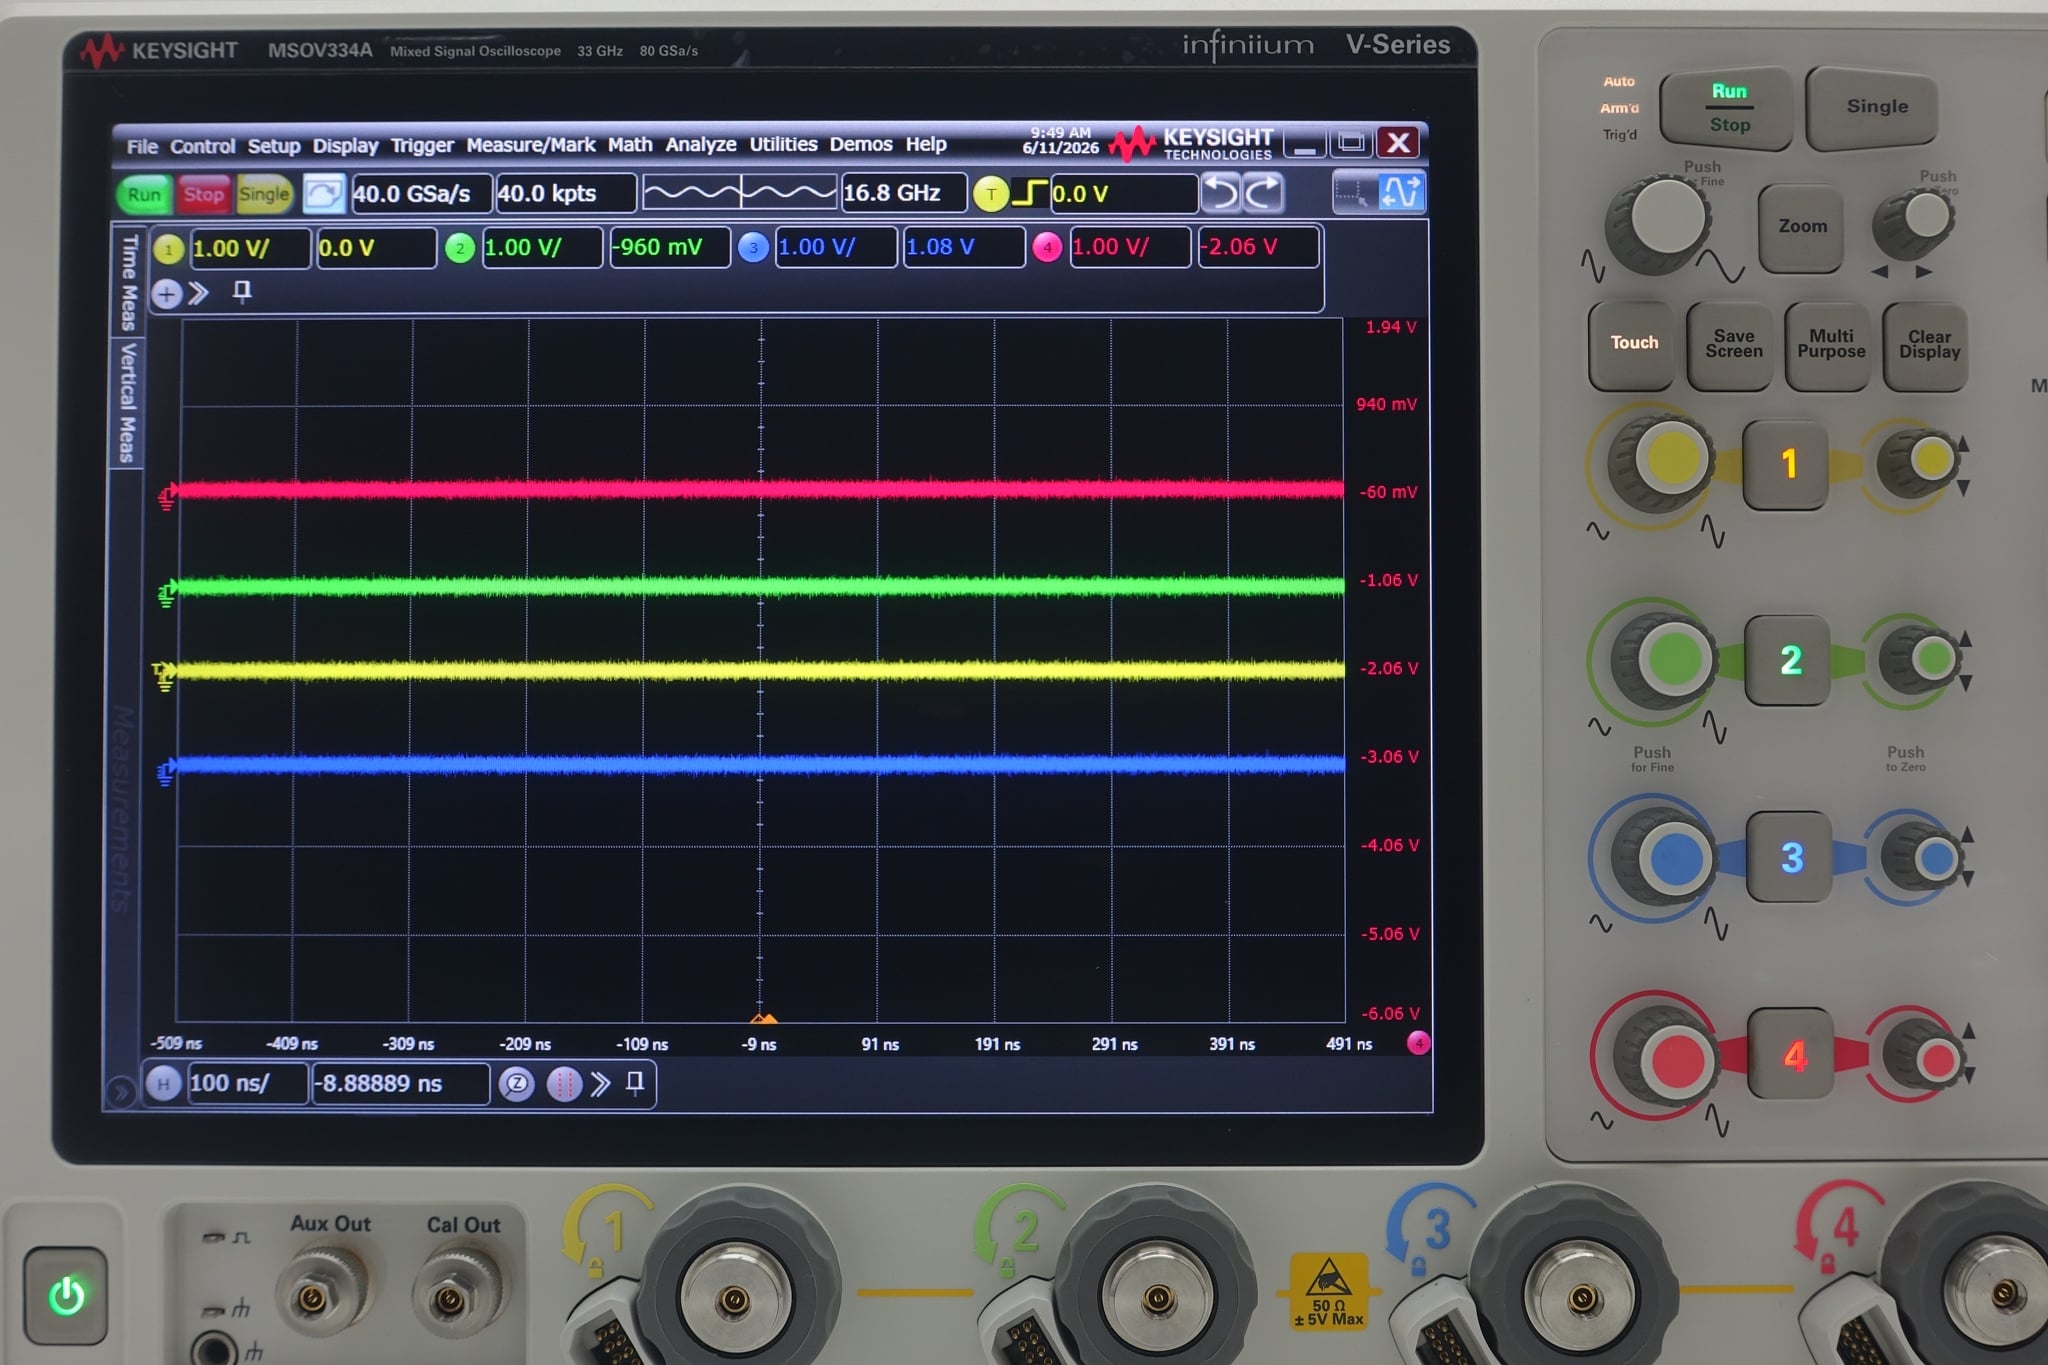Image resolution: width=2048 pixels, height=1365 pixels.
Task: Open the Trigger menu
Action: click(x=422, y=146)
